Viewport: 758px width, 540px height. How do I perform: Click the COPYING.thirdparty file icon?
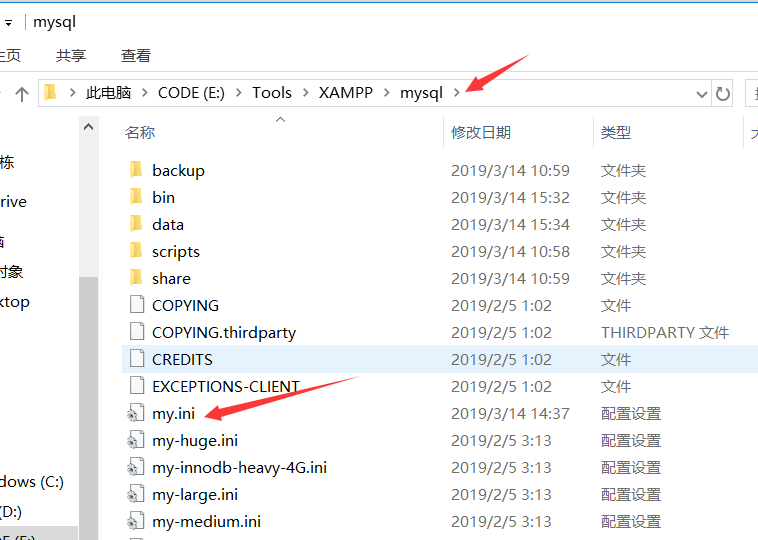coord(137,332)
